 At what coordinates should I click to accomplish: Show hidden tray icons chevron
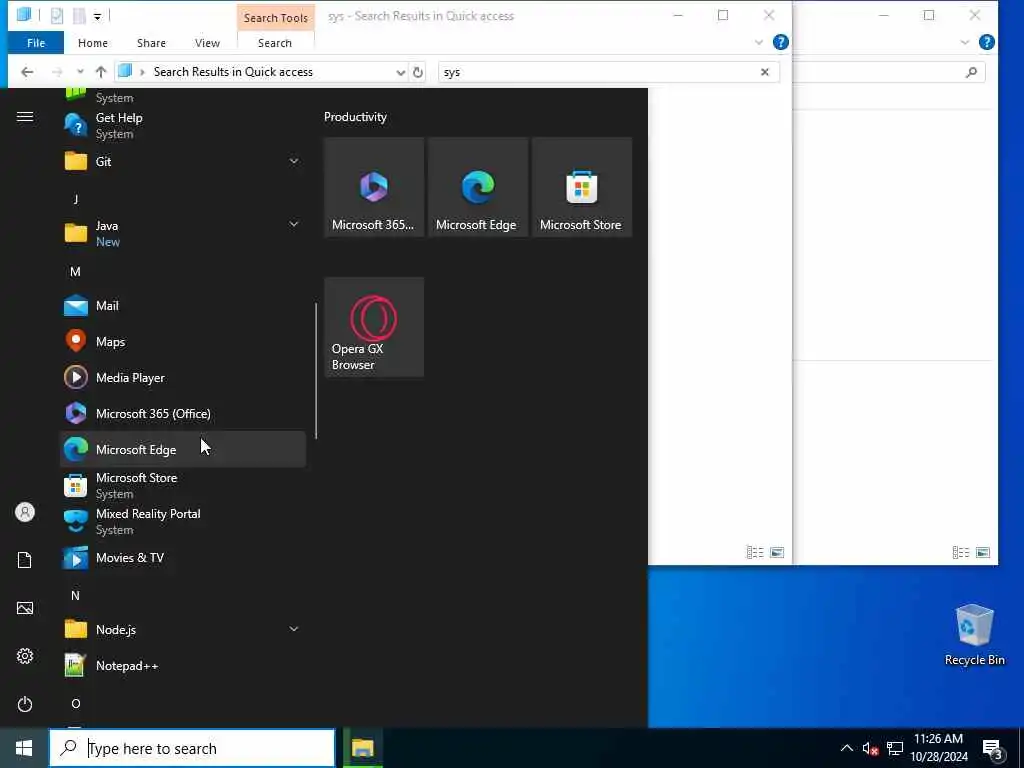click(x=846, y=748)
